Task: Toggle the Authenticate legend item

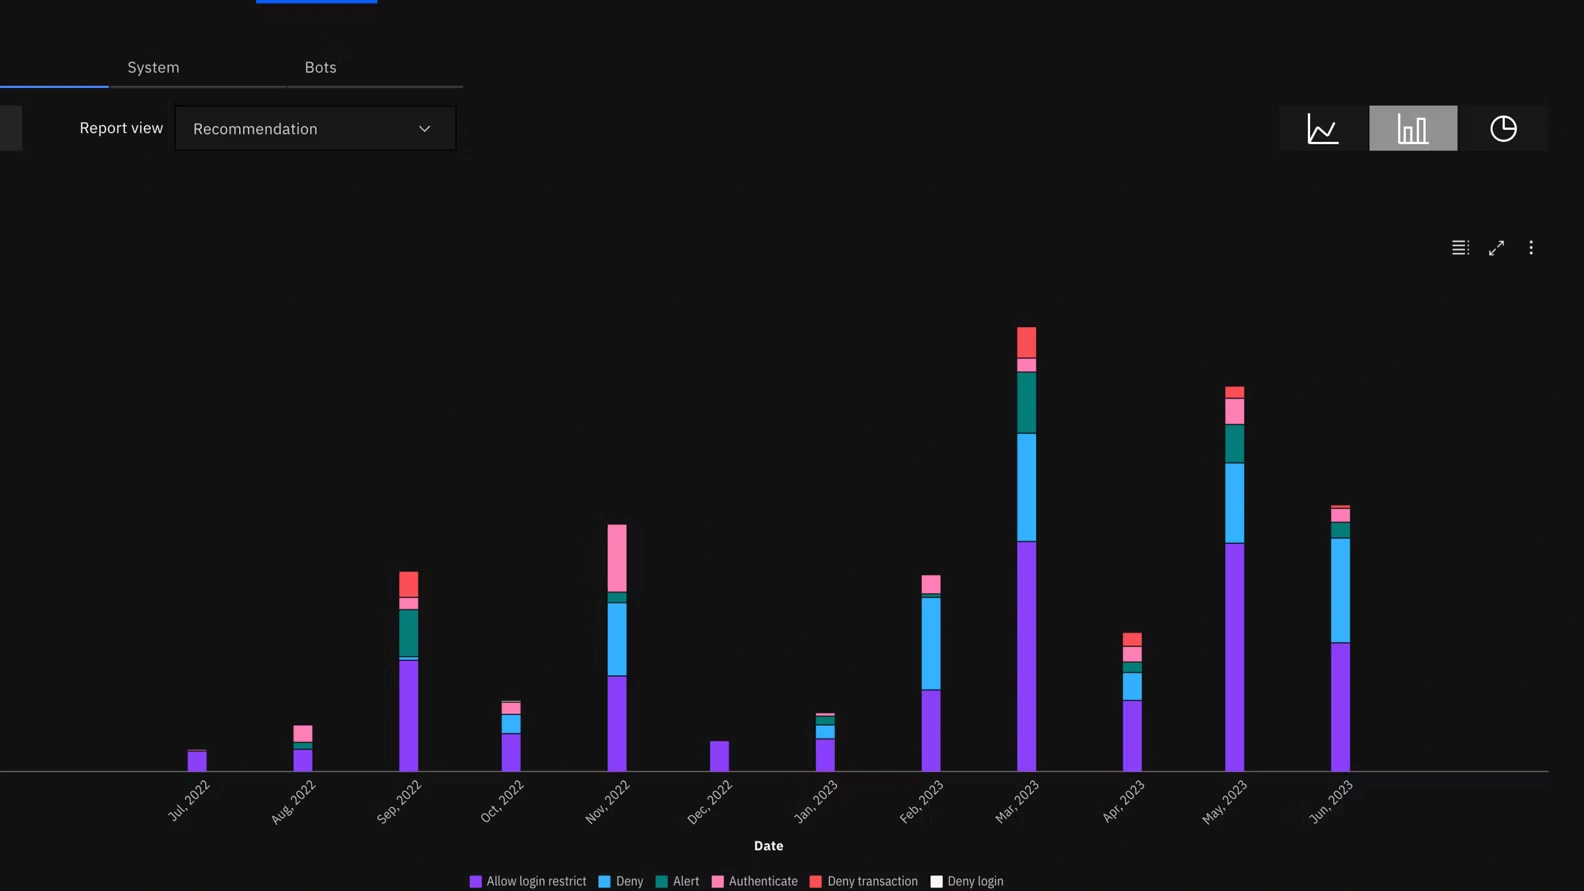Action: click(755, 881)
